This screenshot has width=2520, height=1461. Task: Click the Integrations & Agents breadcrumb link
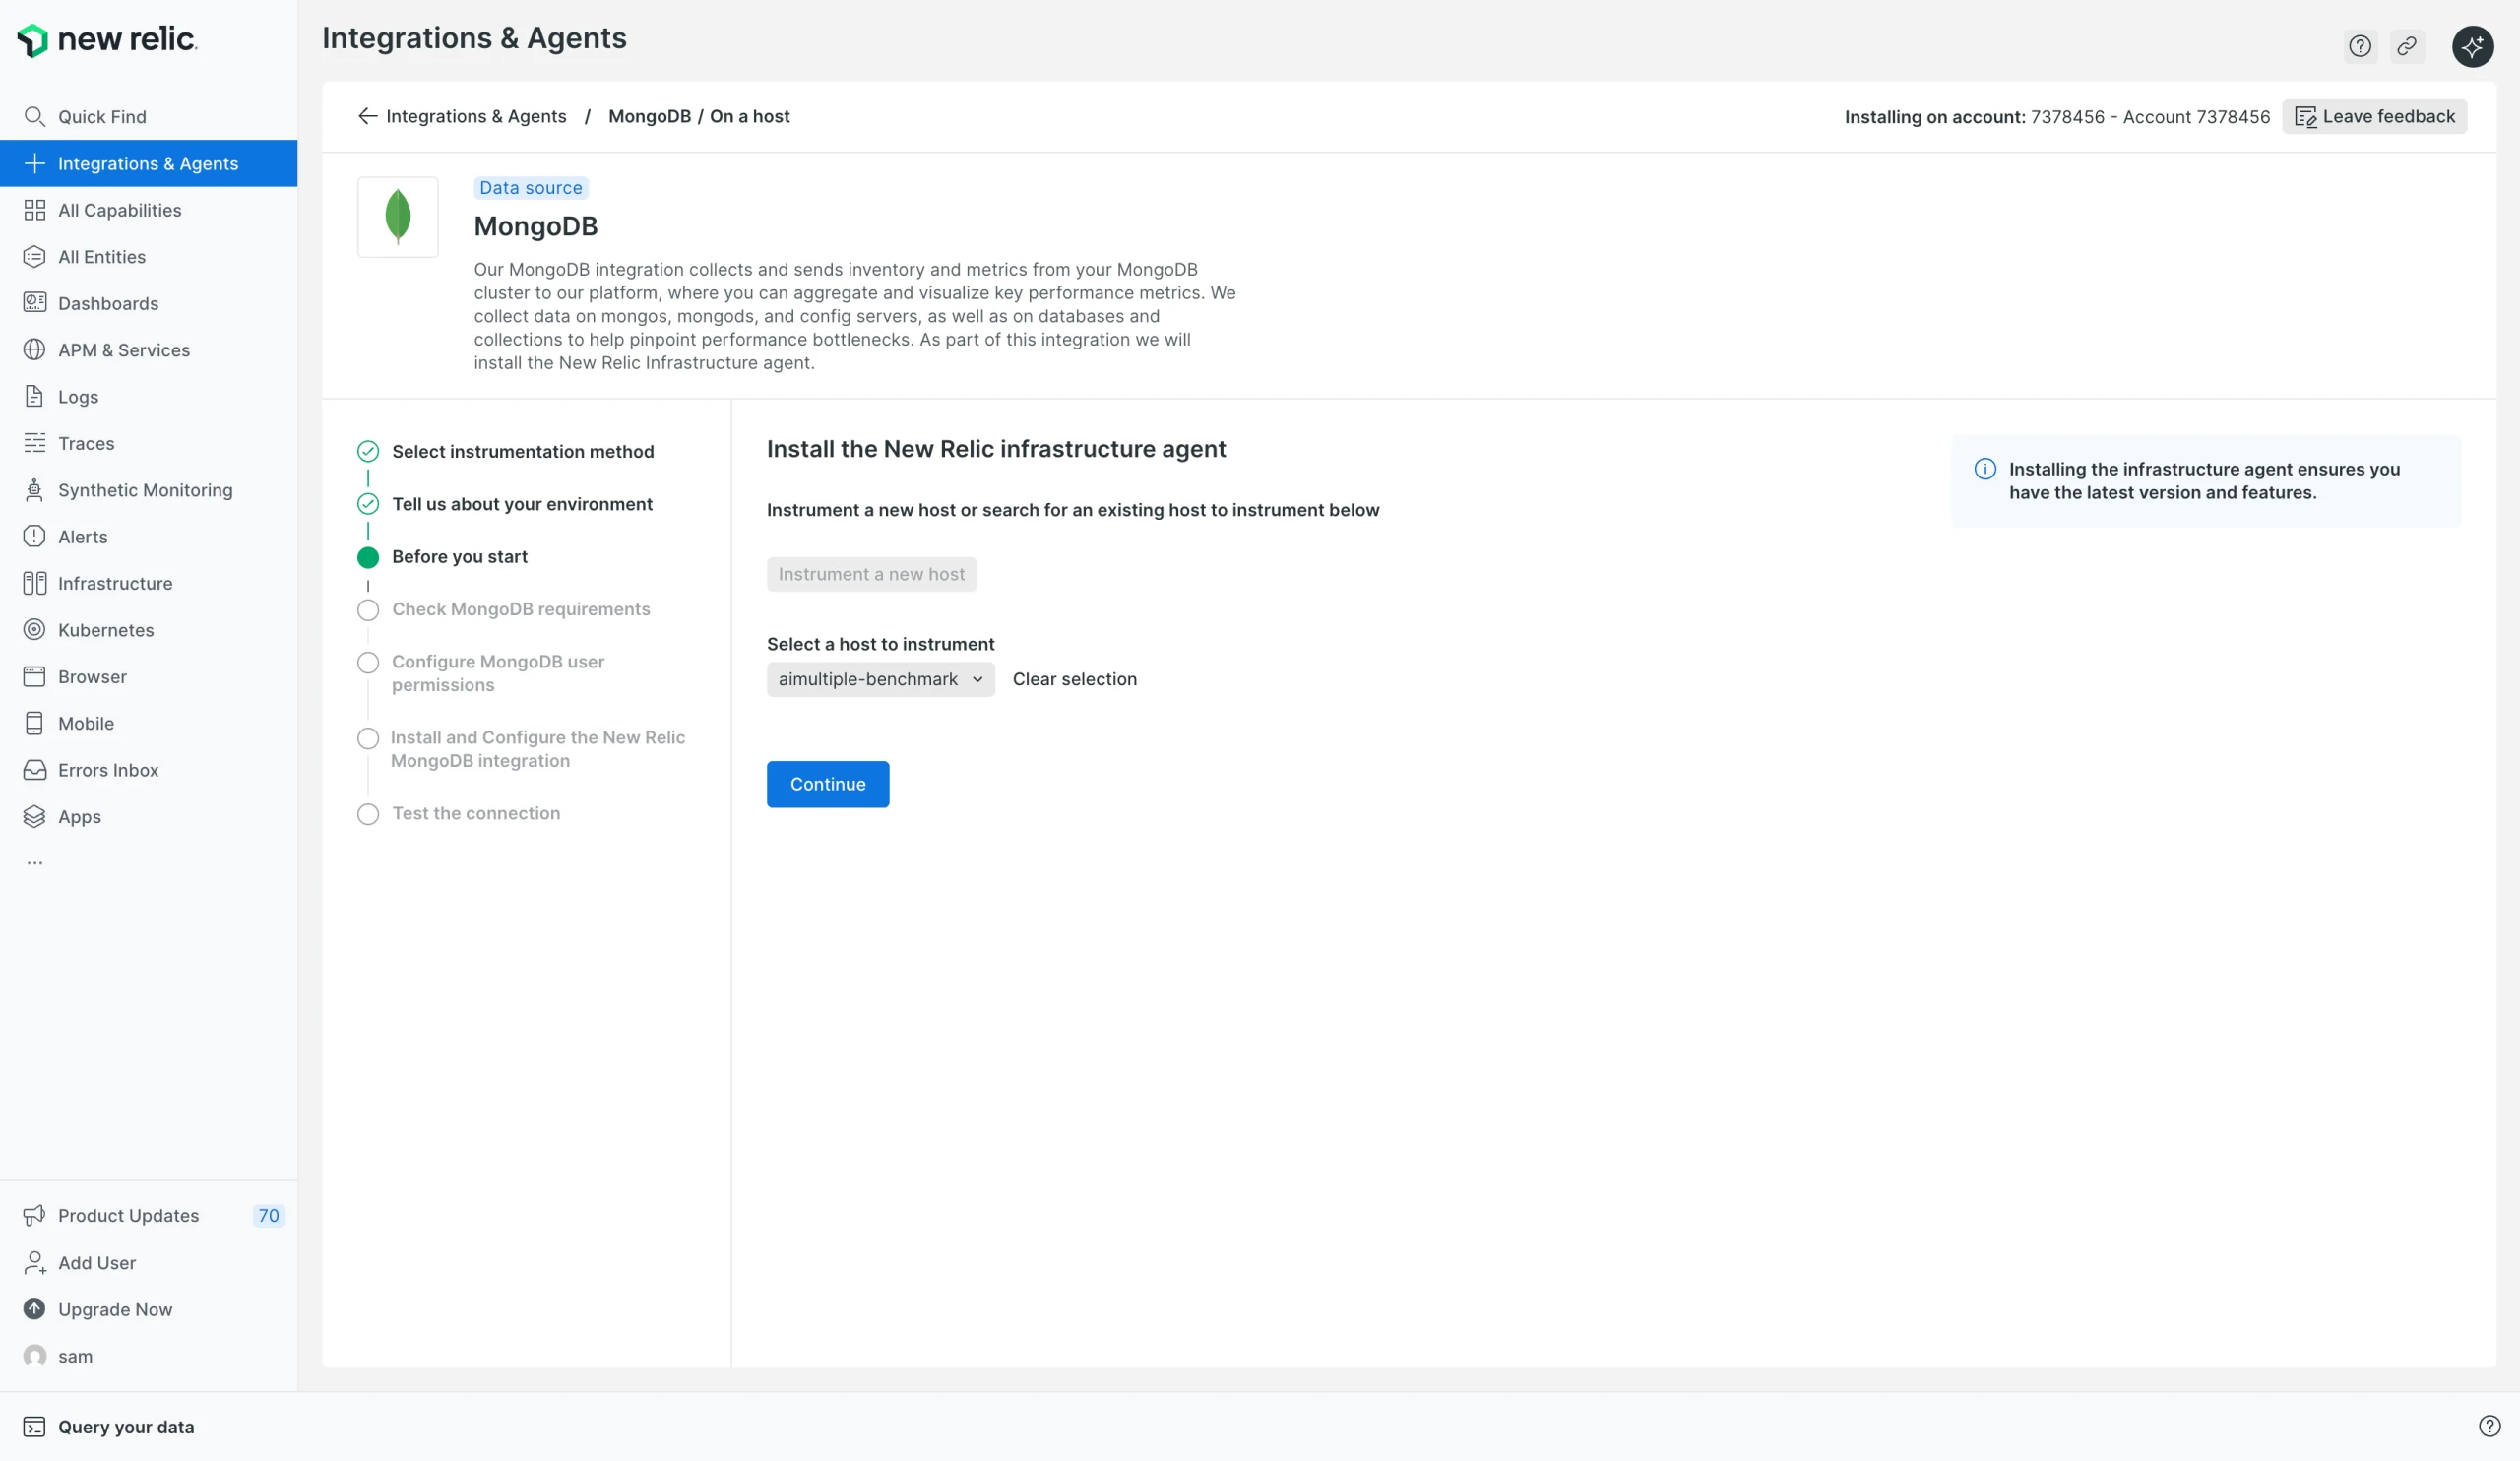[x=476, y=116]
